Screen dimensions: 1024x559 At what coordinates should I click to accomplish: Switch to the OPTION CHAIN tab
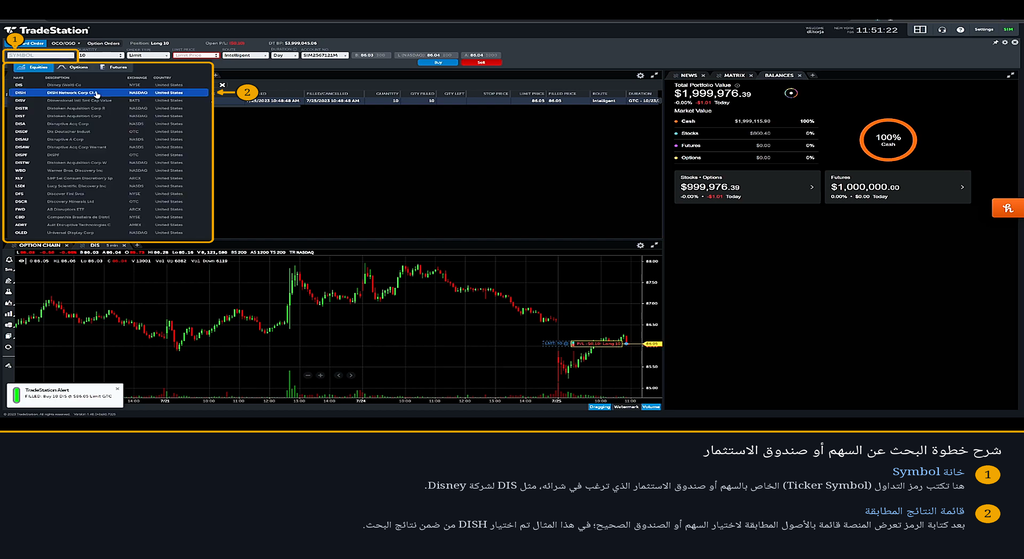(40, 245)
